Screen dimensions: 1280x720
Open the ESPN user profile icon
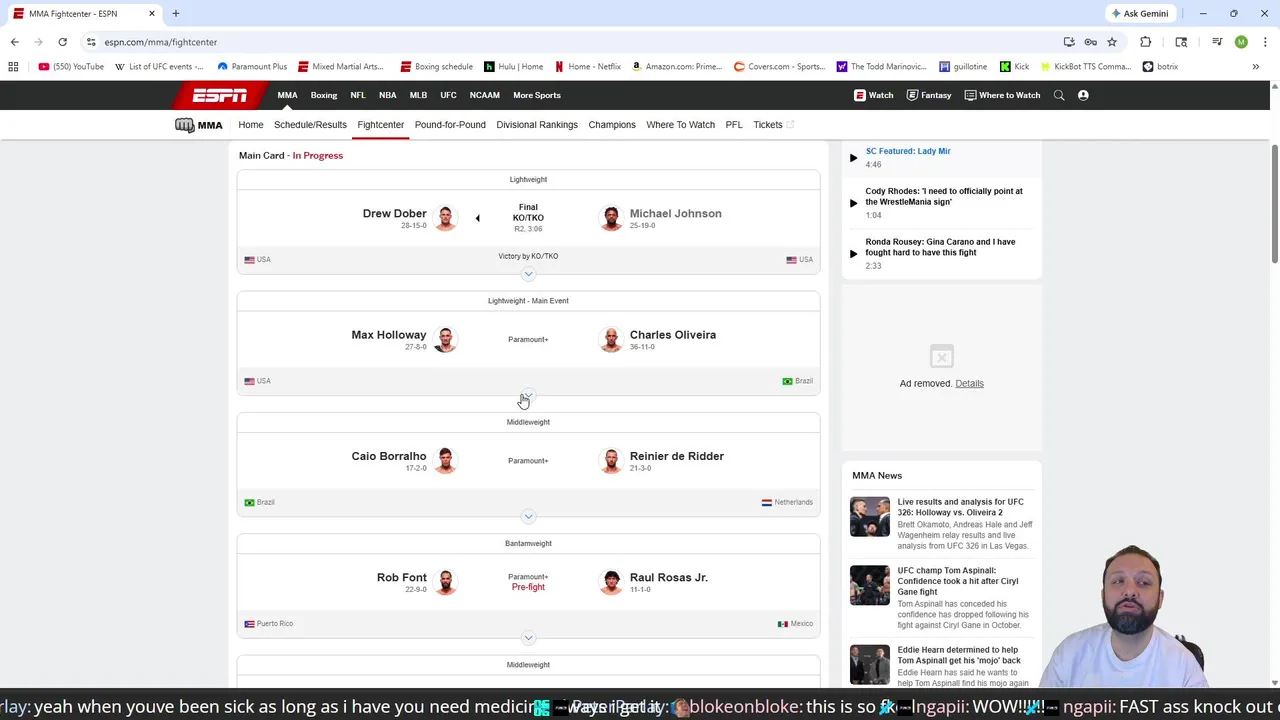point(1083,95)
